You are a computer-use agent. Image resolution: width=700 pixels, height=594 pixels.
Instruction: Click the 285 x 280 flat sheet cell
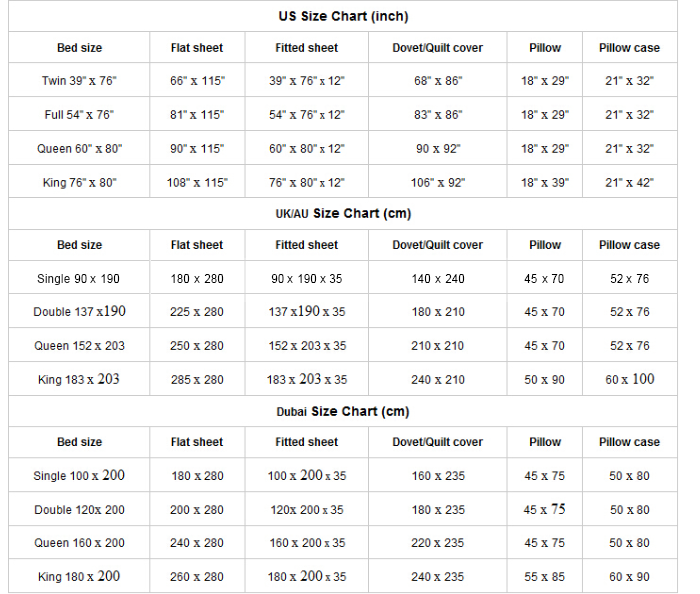197,380
